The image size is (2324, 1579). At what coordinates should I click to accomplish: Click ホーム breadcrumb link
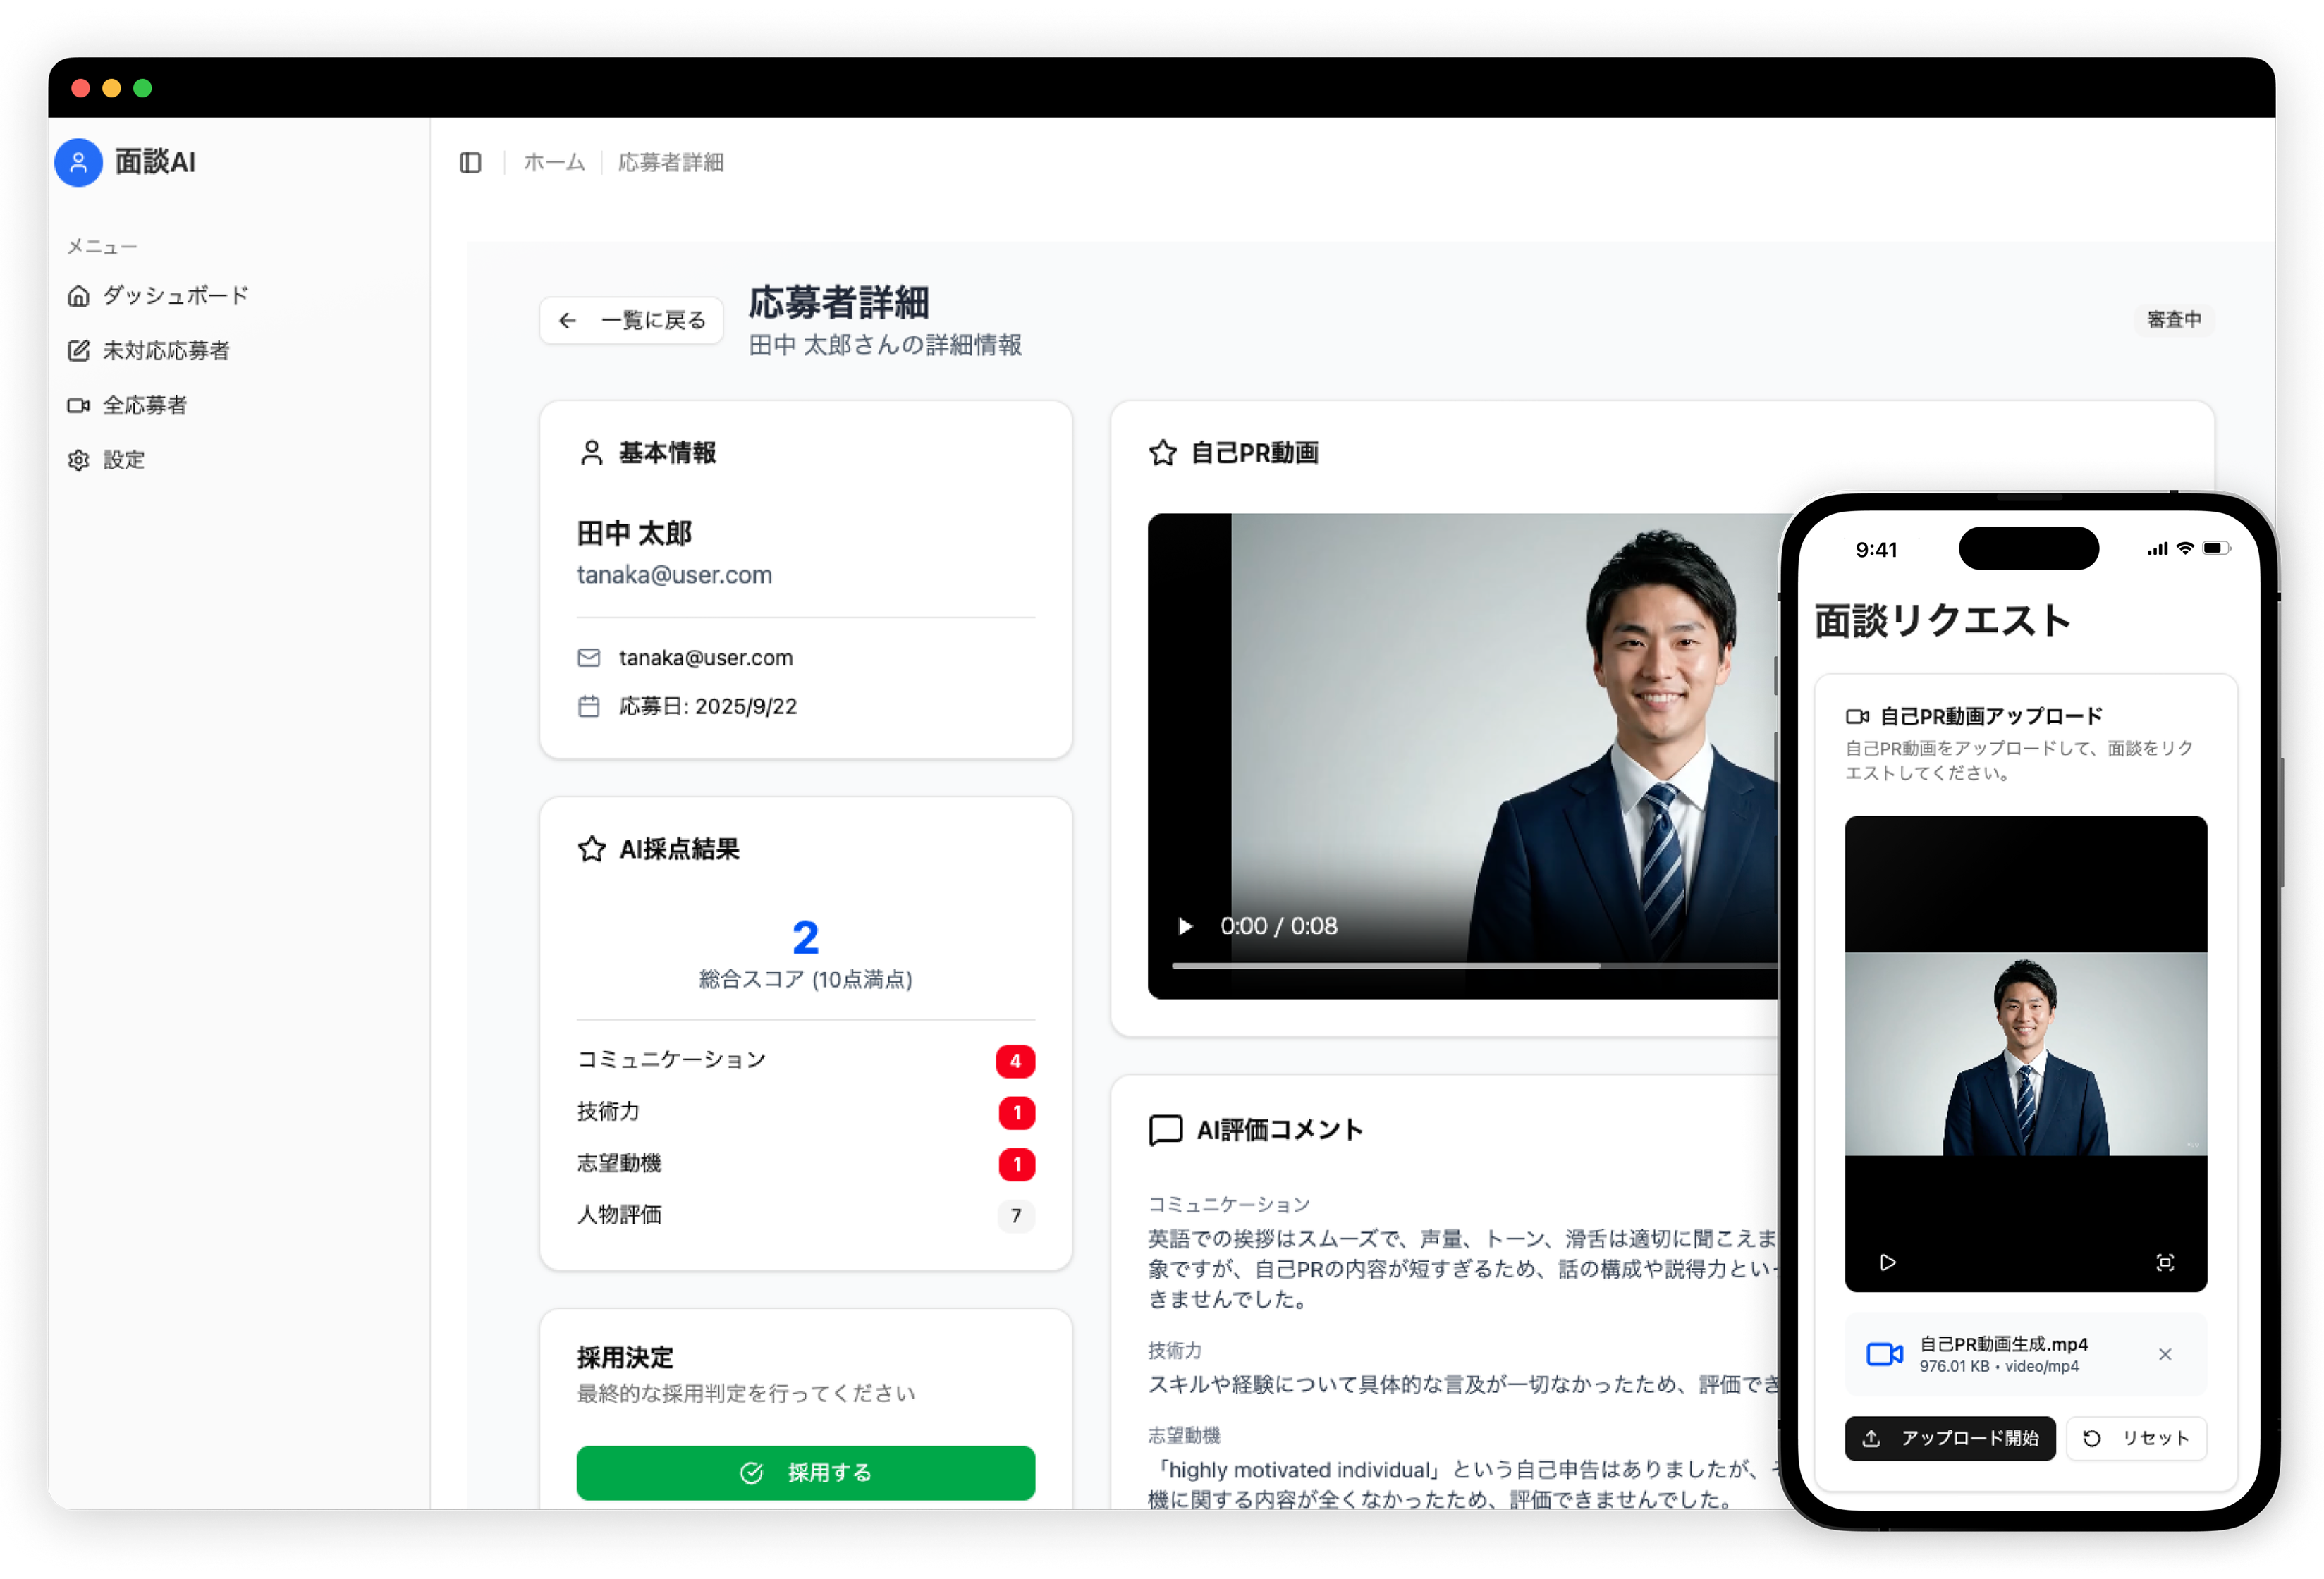click(x=554, y=162)
